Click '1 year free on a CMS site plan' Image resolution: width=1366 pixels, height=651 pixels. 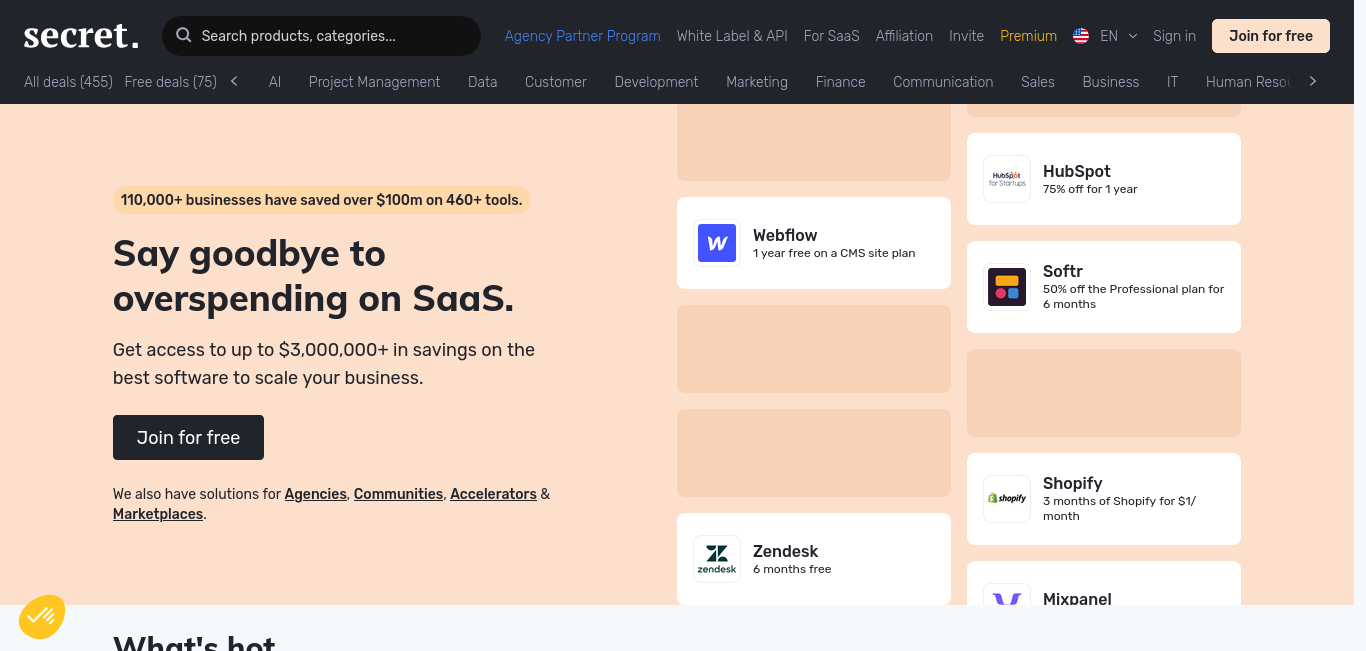[834, 253]
